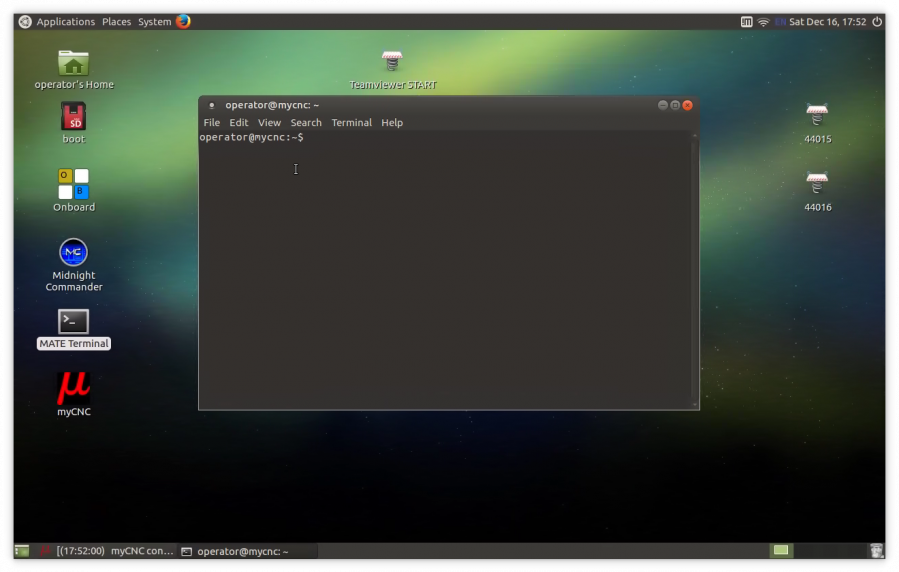Open operator's Home folder icon
The image size is (899, 572).
(x=73, y=63)
